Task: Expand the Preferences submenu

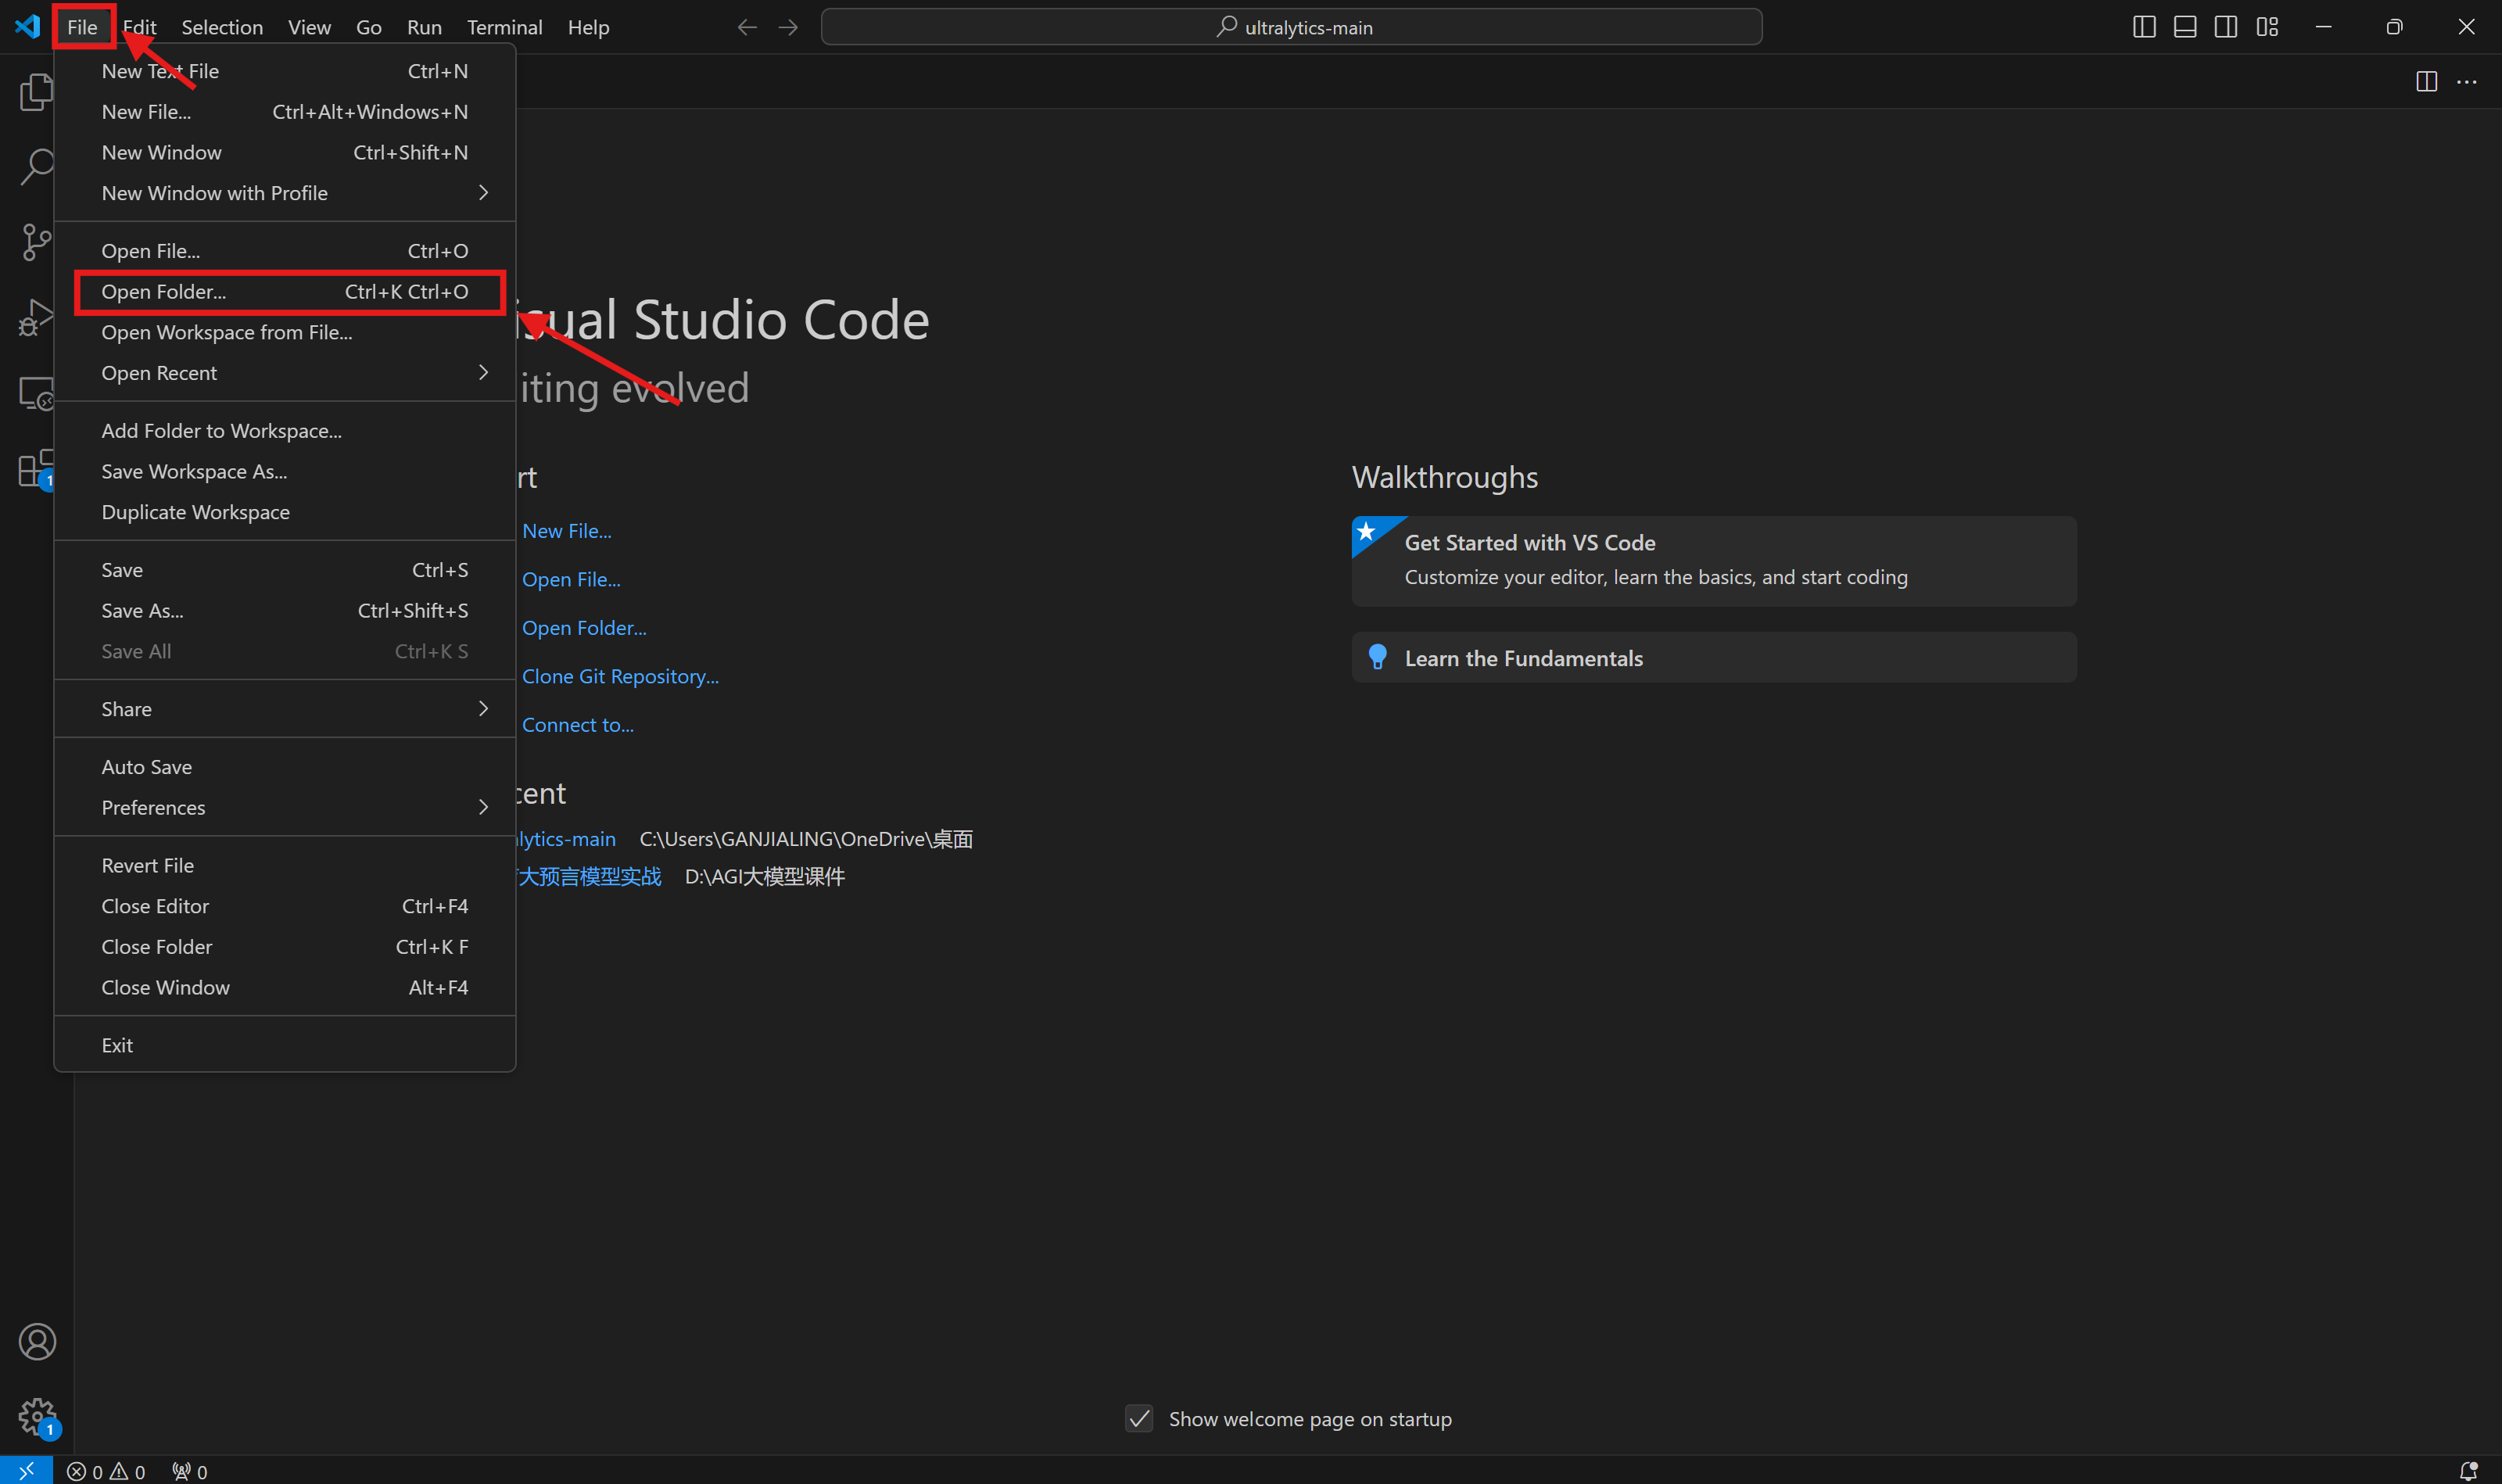Action: pyautogui.click(x=285, y=807)
